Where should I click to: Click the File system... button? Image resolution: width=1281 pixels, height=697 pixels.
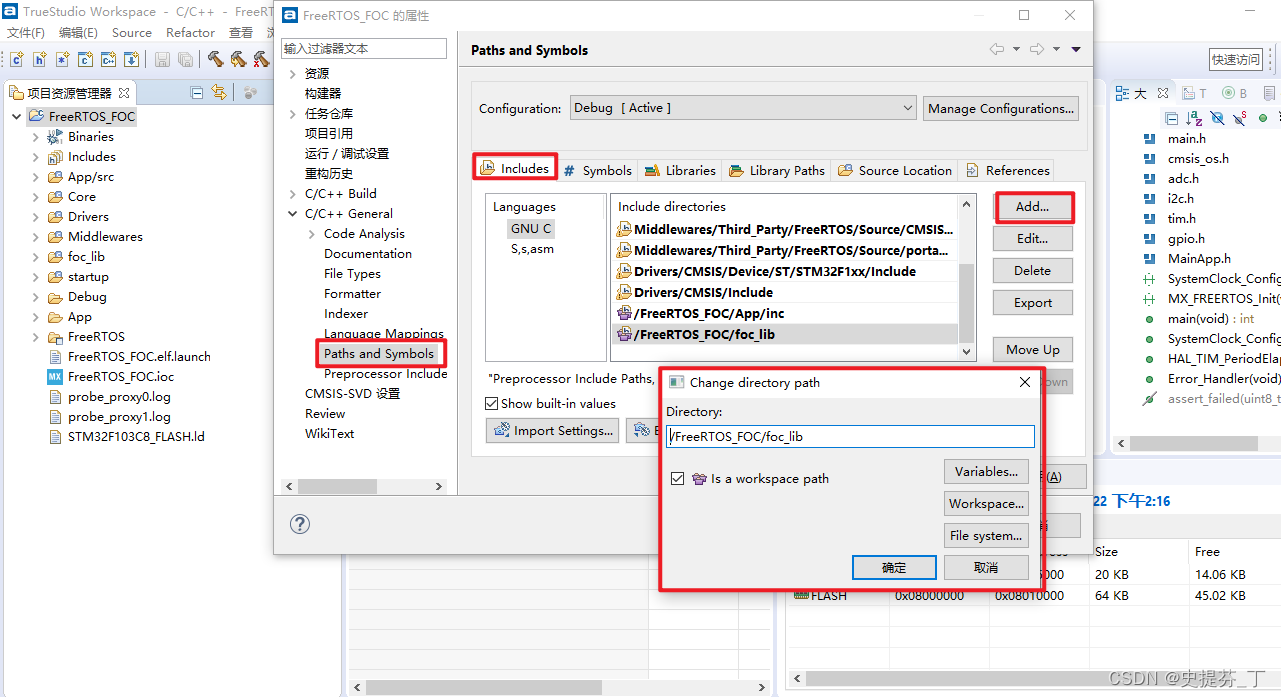coord(986,536)
